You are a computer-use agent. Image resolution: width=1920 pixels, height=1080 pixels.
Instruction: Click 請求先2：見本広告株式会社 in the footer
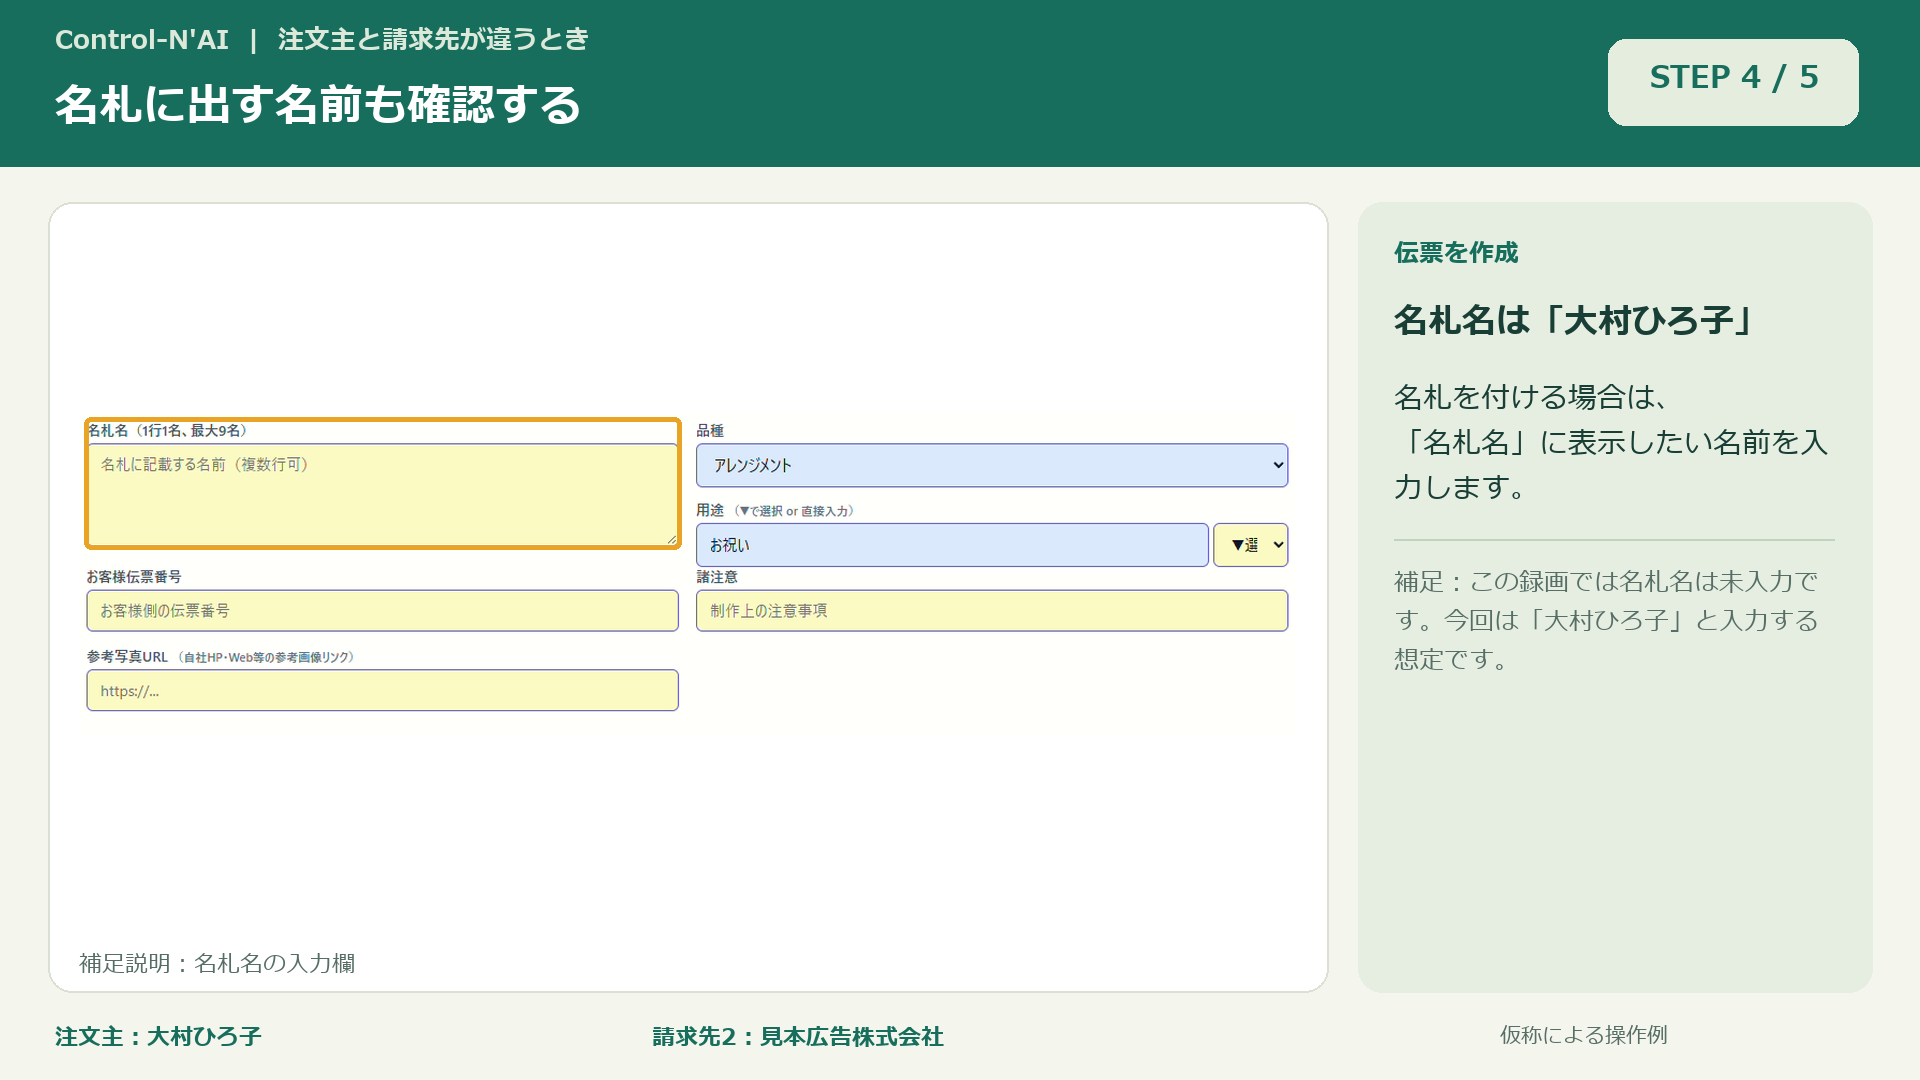coord(798,1037)
